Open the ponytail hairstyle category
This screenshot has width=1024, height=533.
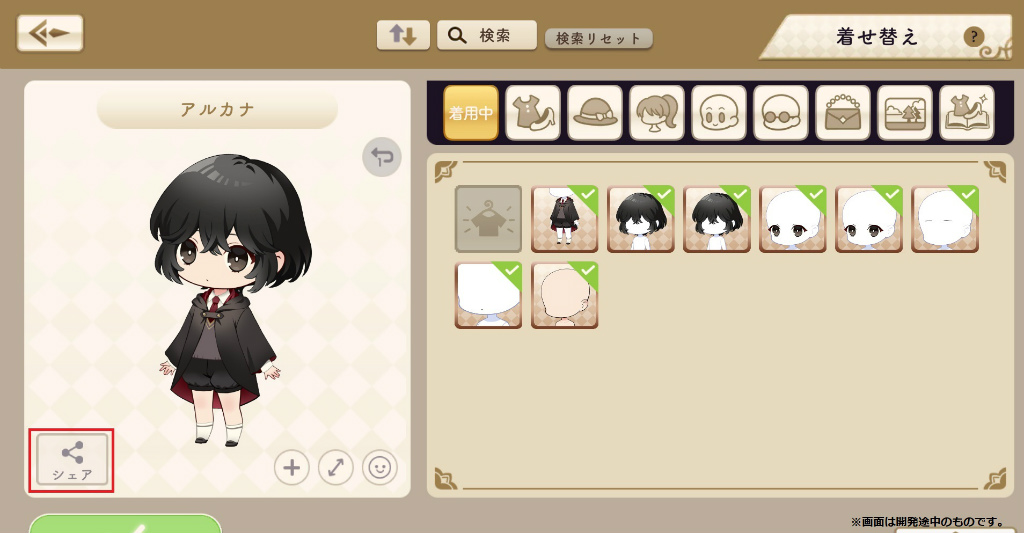point(657,113)
